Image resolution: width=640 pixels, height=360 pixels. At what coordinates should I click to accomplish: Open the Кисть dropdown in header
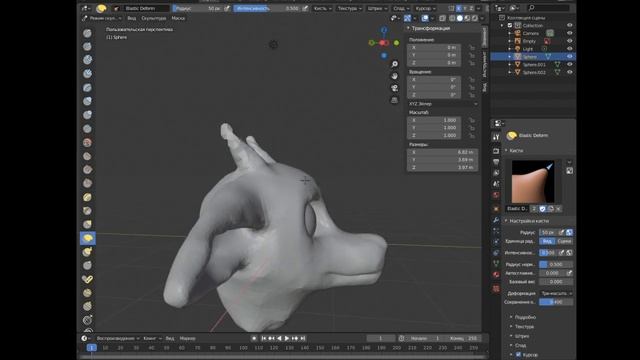[322, 8]
